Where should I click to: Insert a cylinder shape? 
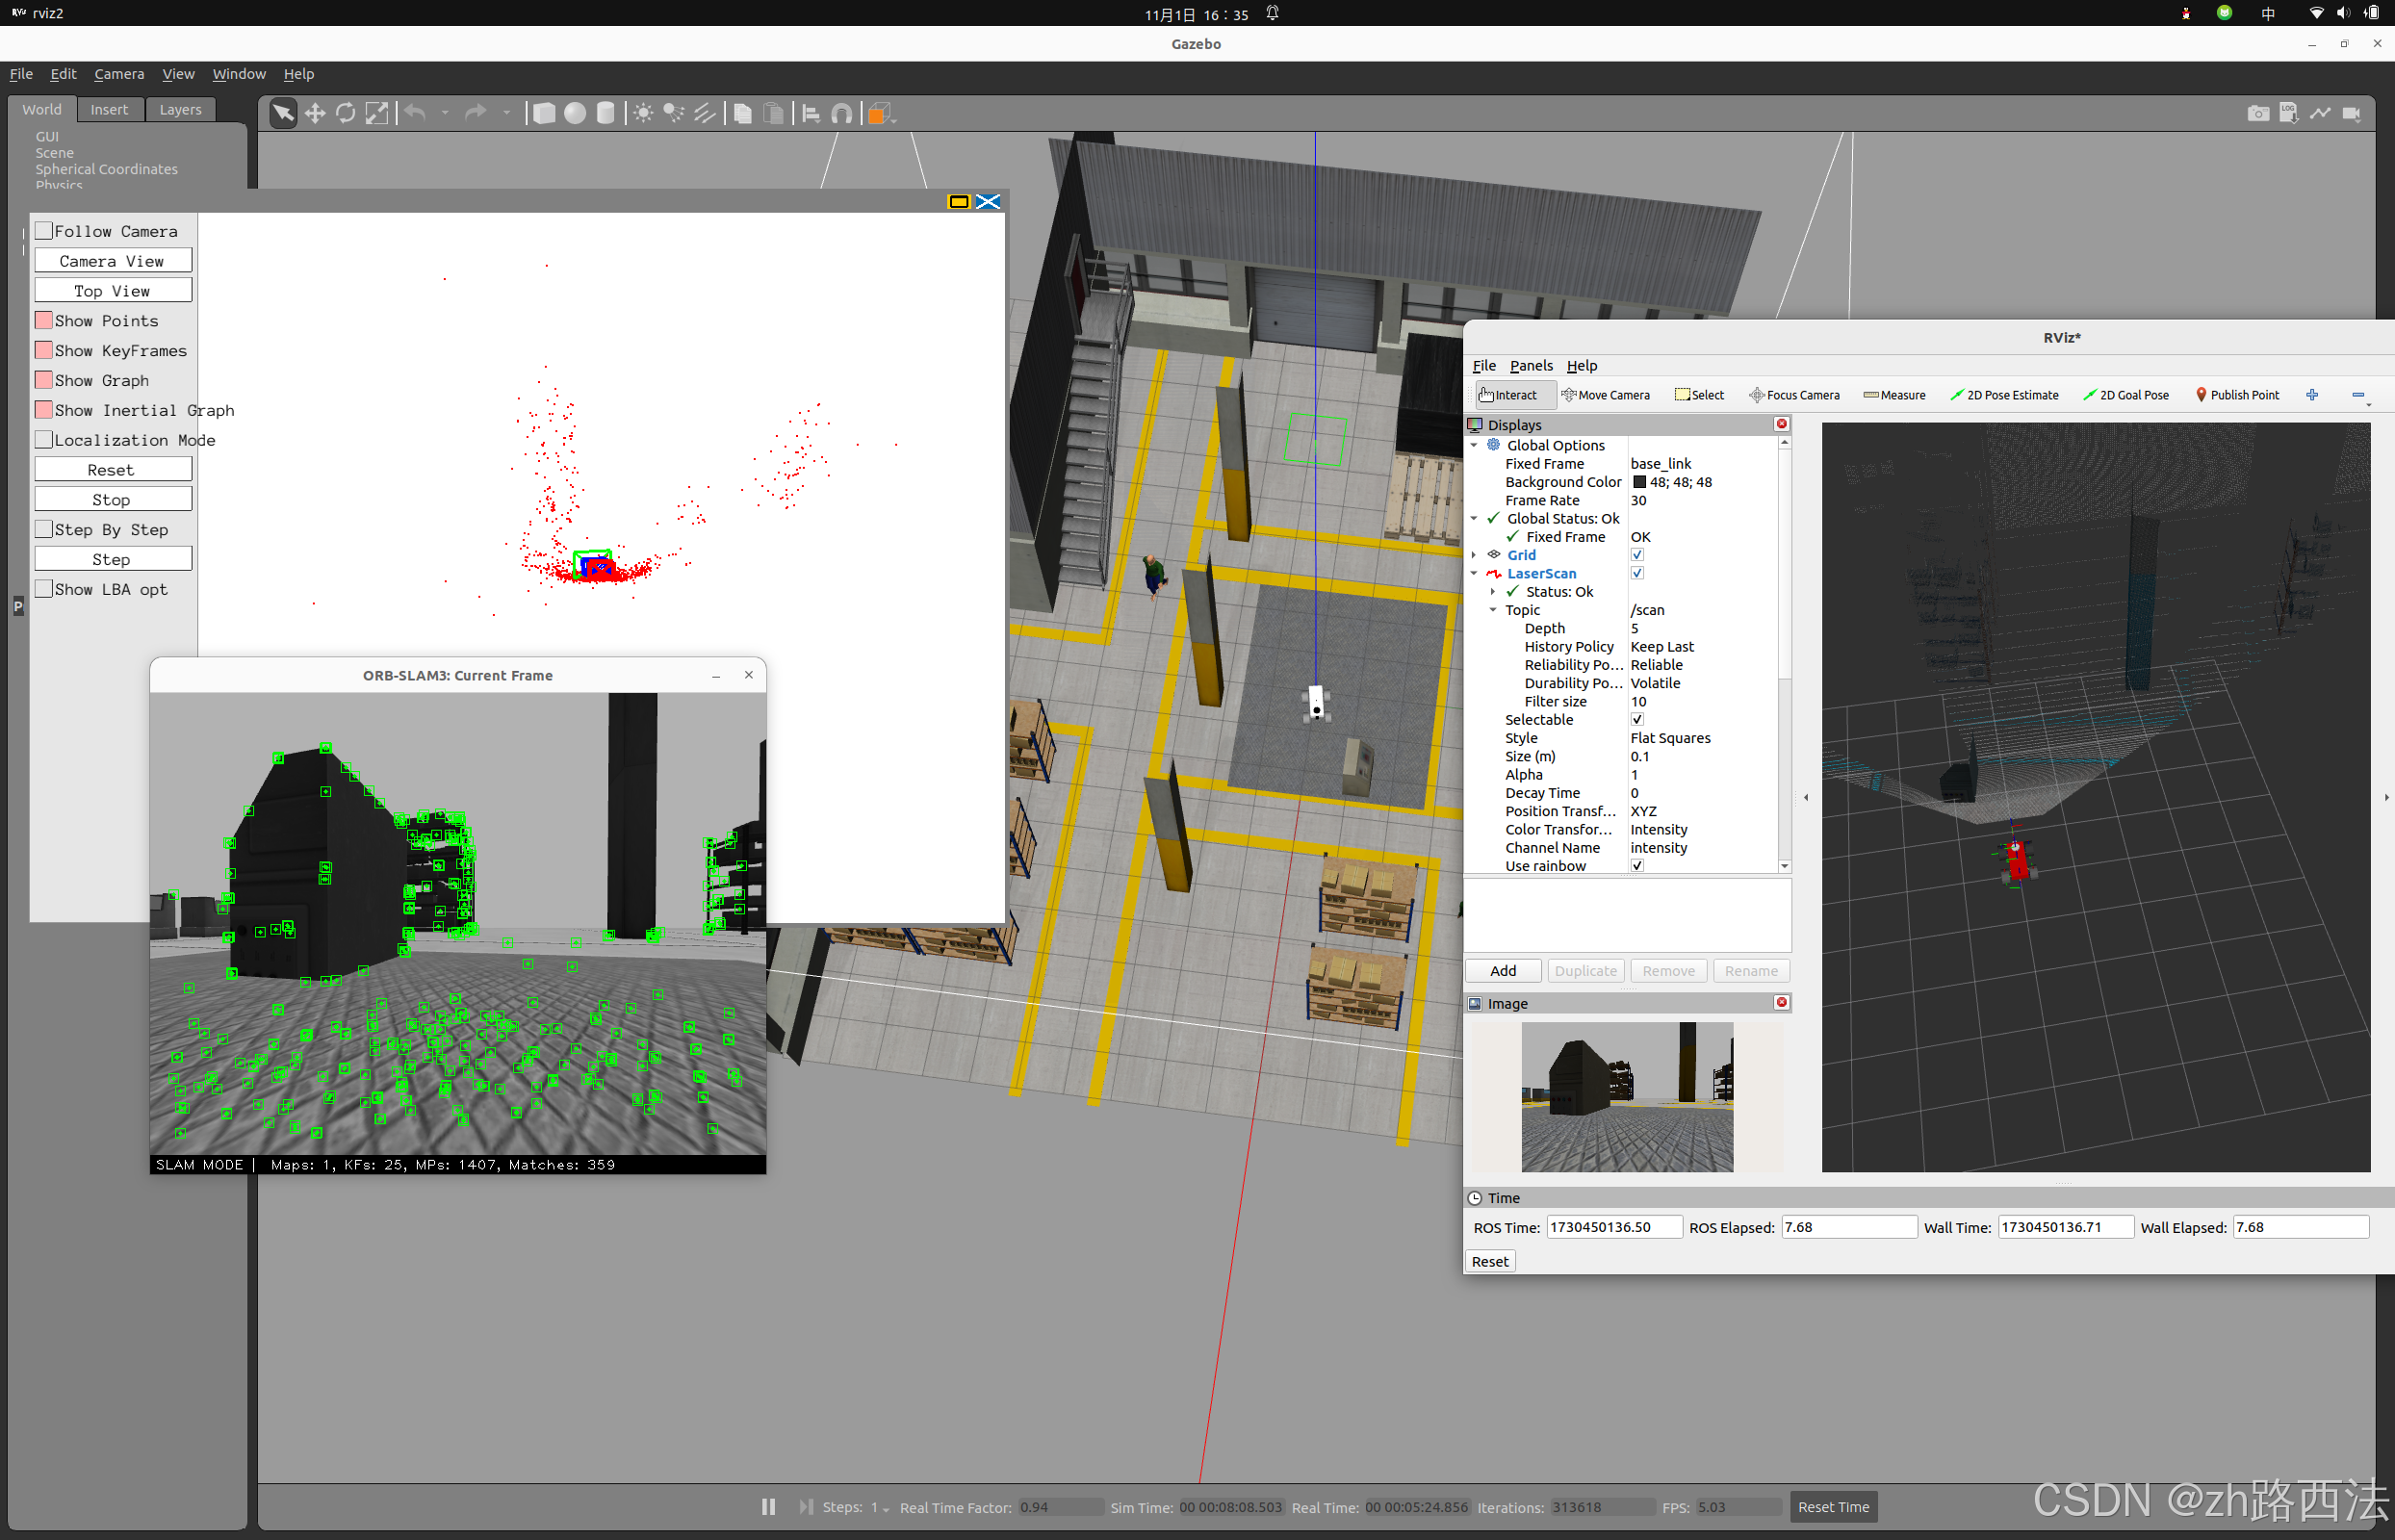(606, 113)
